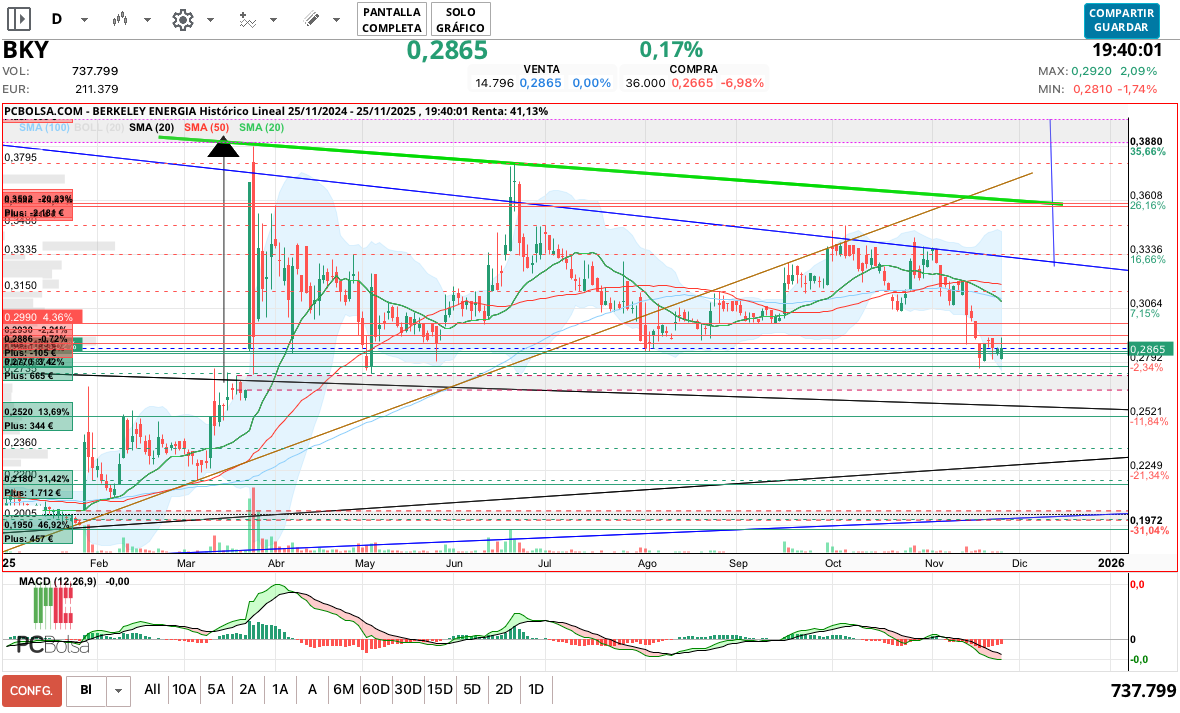Click the 0,3880 price axis label
Viewport: 1180px width, 713px height.
pyautogui.click(x=1147, y=142)
